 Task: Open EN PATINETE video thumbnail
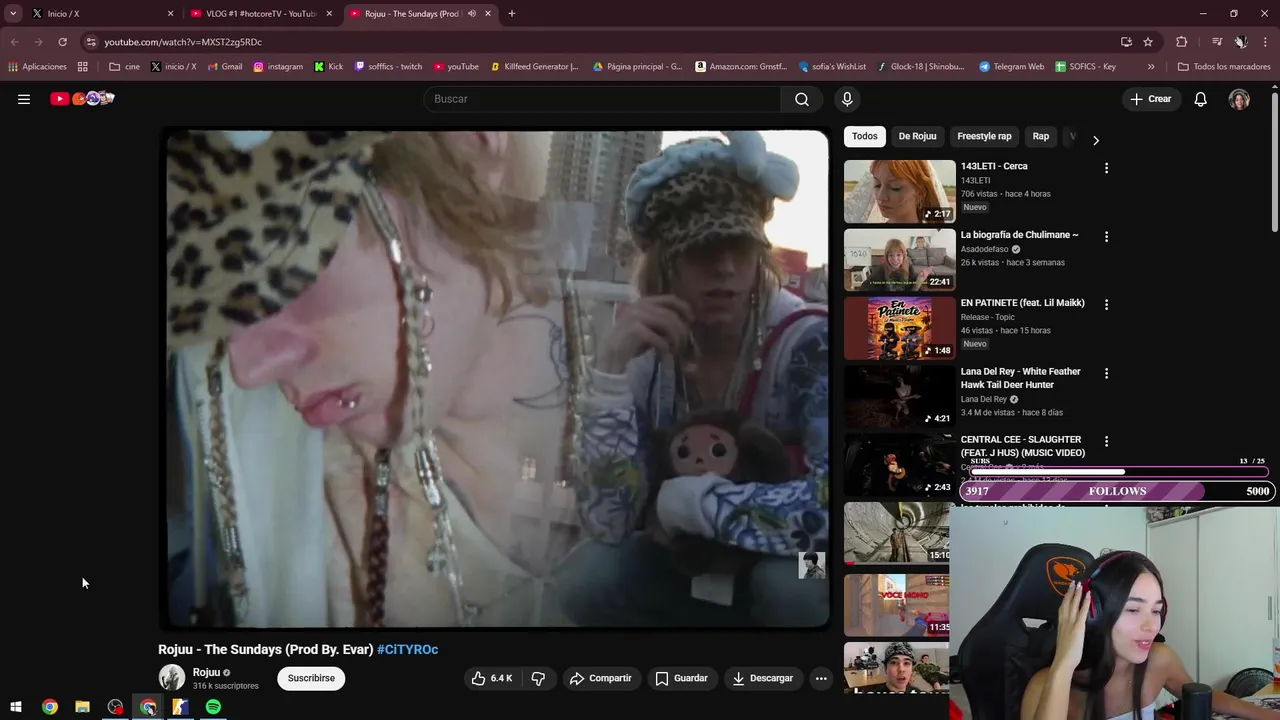coord(899,328)
